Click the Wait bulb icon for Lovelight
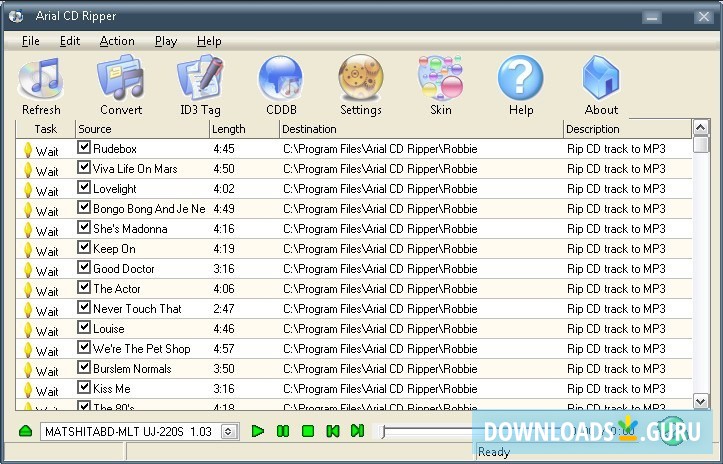The width and height of the screenshot is (723, 464). tap(28, 190)
